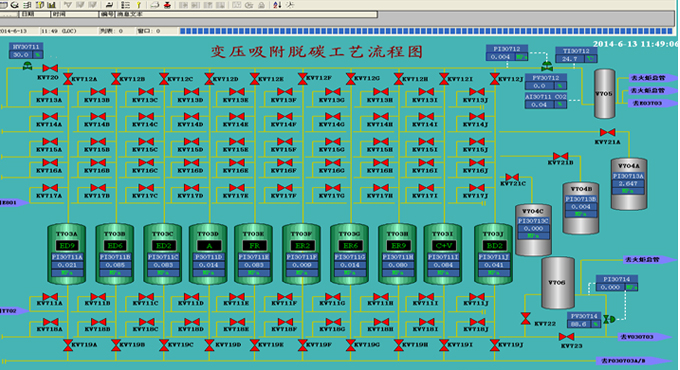Open the PV30712 value field
The image size is (680, 370).
539,86
